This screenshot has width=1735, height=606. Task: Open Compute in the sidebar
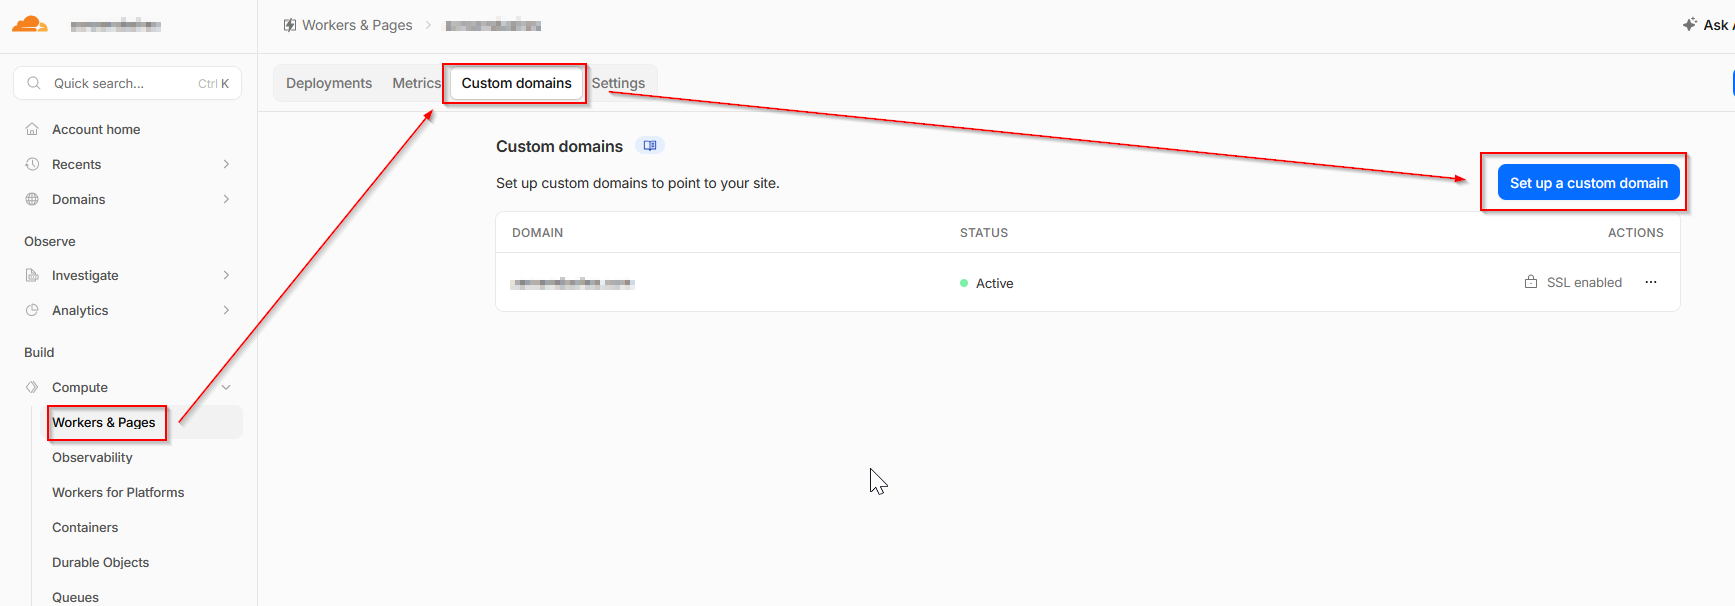pos(80,387)
